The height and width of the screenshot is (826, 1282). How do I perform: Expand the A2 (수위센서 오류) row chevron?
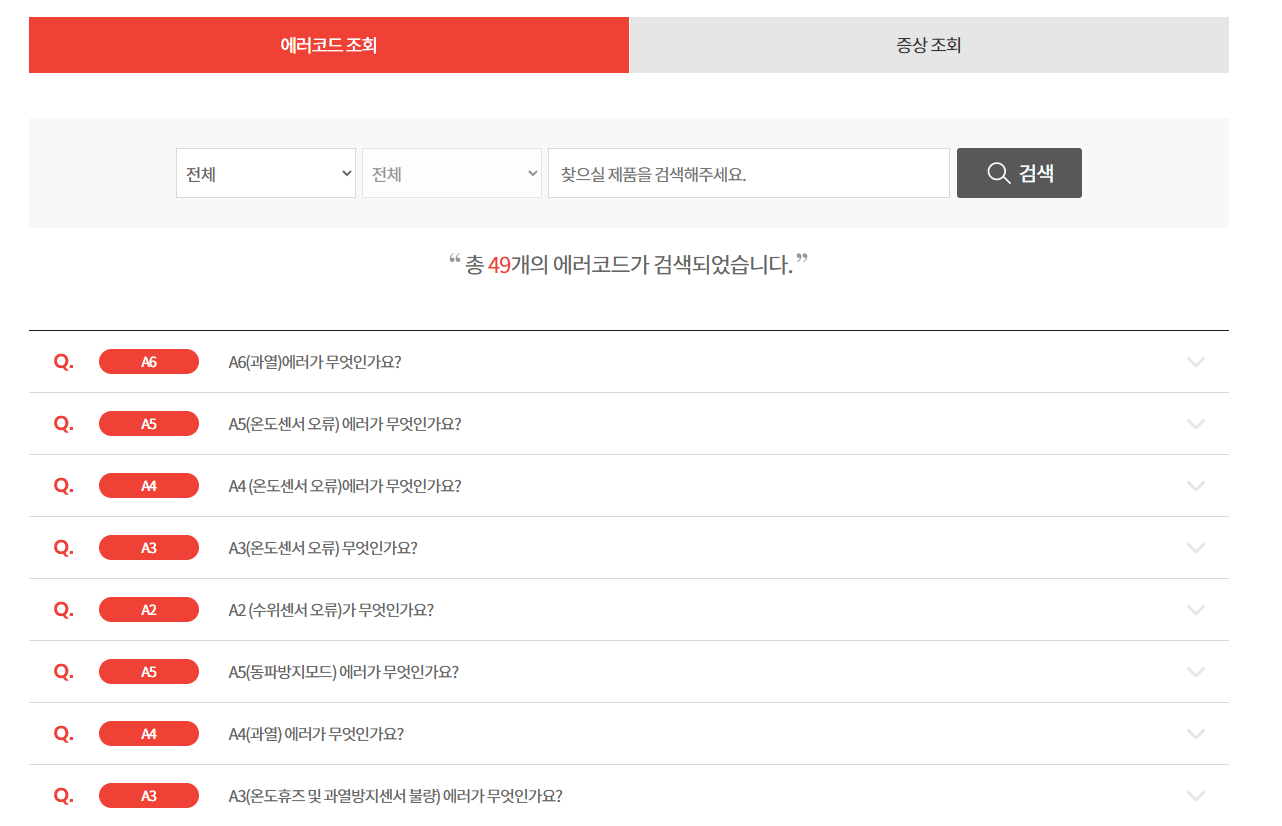[1196, 610]
